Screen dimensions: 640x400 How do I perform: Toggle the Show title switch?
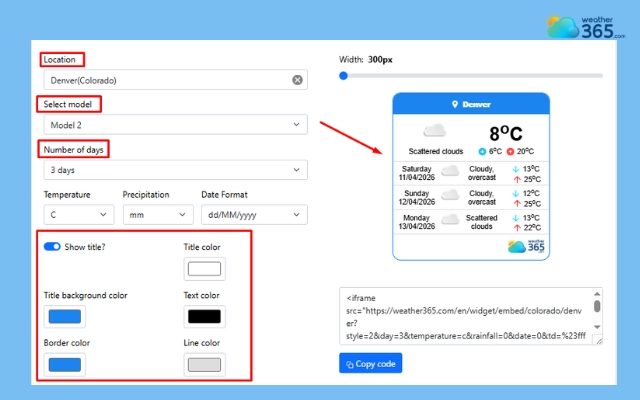[x=52, y=247]
